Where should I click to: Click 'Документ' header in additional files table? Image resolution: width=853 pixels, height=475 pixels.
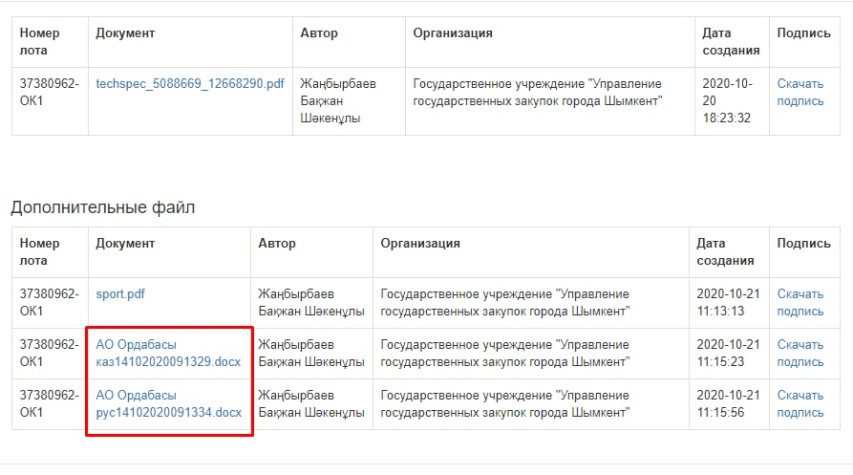pos(125,243)
